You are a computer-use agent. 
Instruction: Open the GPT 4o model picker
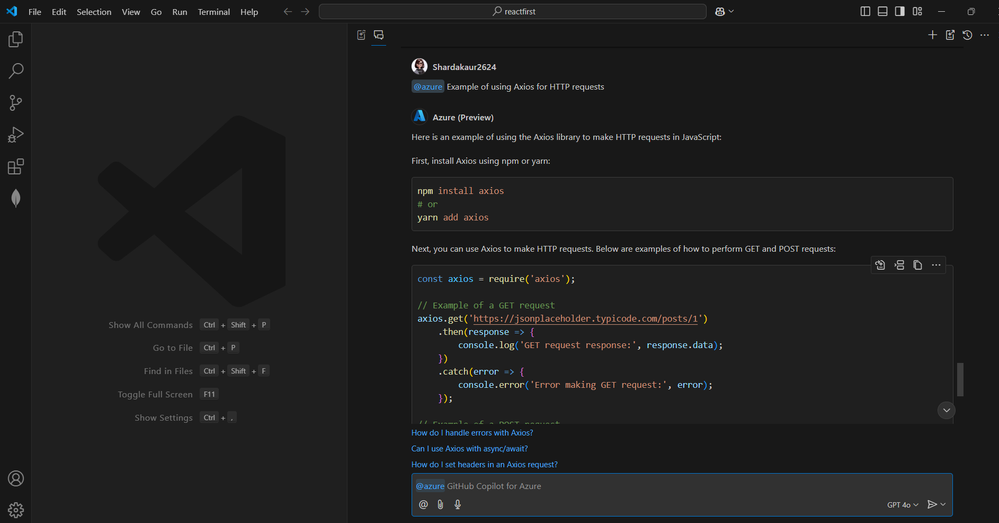coord(902,505)
